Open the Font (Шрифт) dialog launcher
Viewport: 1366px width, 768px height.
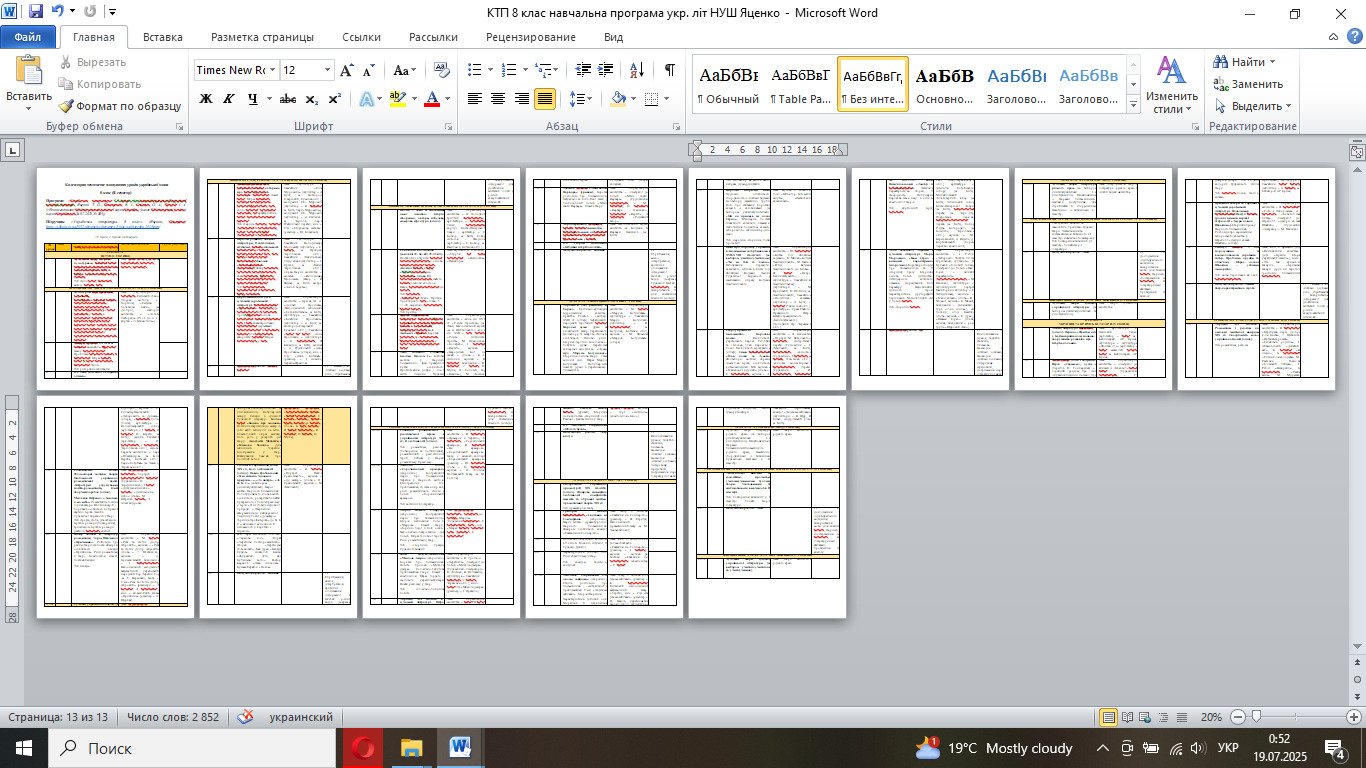point(450,127)
